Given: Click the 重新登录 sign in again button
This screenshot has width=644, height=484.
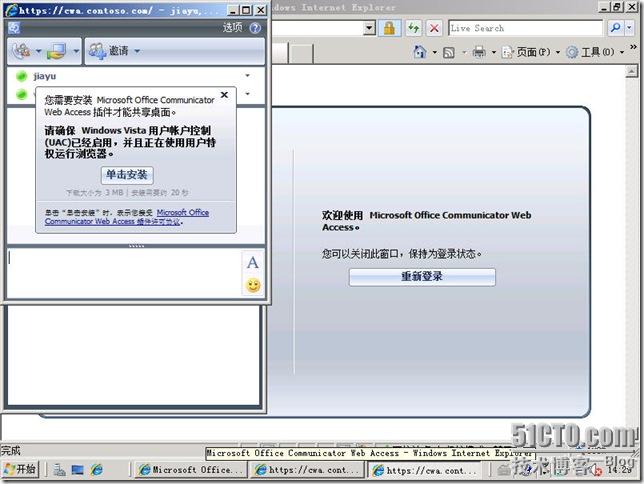Looking at the screenshot, I should pos(422,277).
